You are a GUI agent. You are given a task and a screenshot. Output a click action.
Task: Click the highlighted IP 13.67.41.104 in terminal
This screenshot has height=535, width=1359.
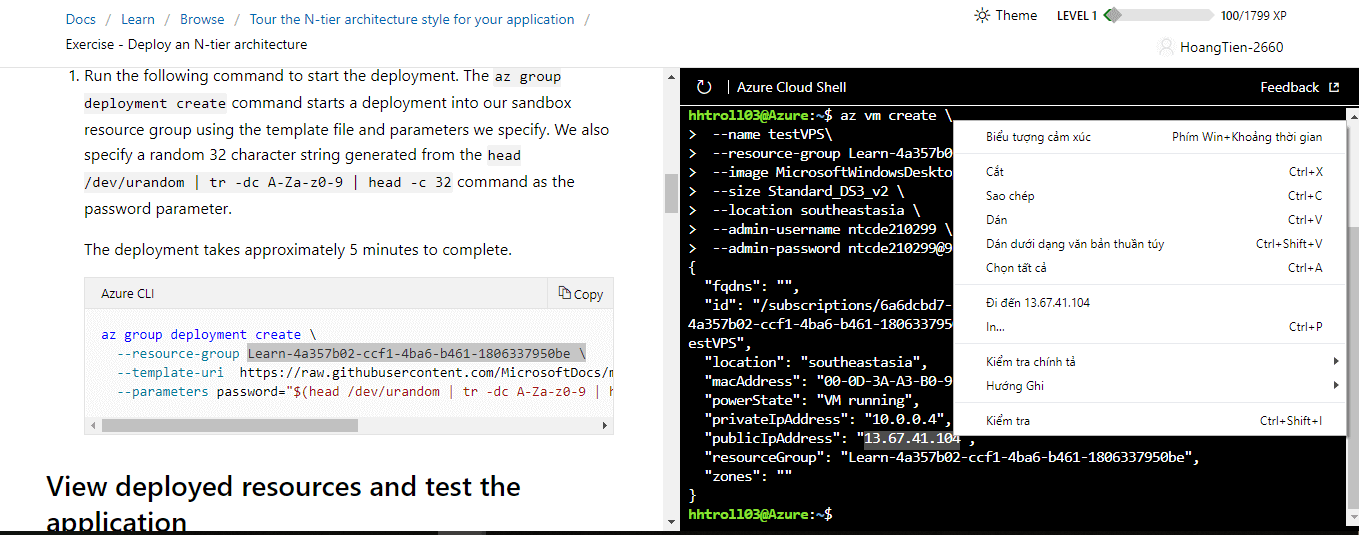click(912, 439)
